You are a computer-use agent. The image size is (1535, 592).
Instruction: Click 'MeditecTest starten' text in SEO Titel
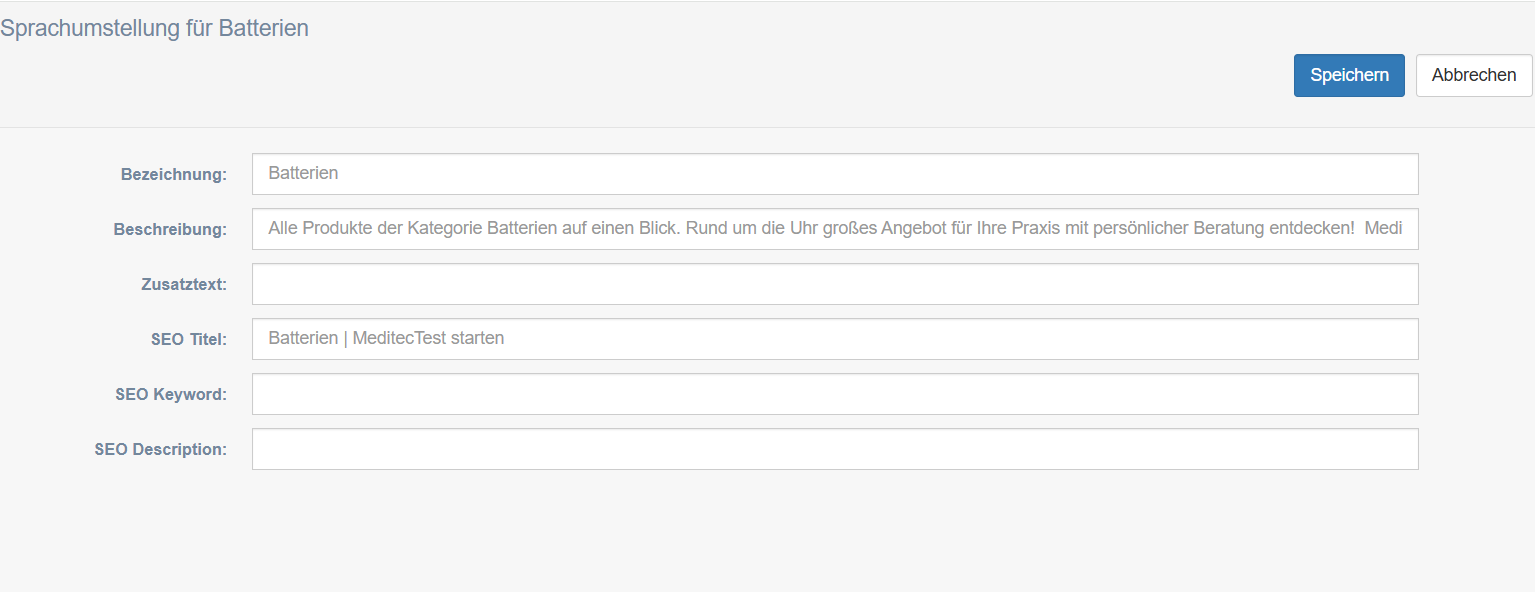[428, 338]
